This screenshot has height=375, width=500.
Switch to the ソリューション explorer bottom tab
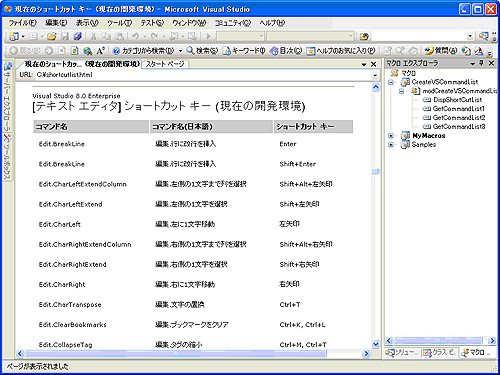point(402,352)
